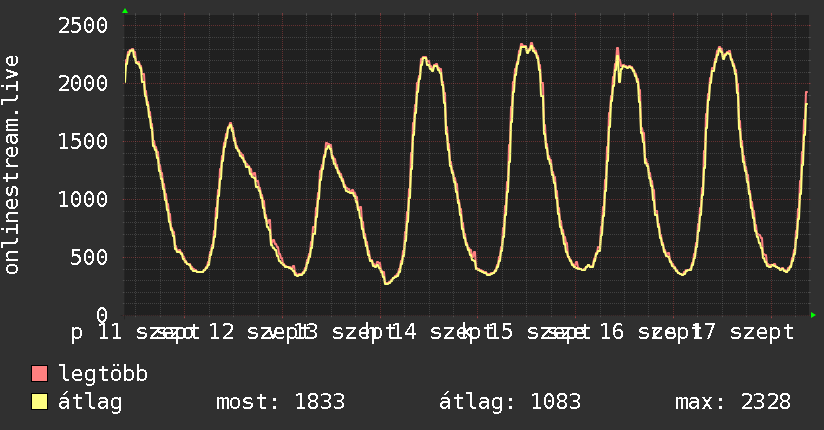Click the 'most: 1833' value

pos(281,402)
